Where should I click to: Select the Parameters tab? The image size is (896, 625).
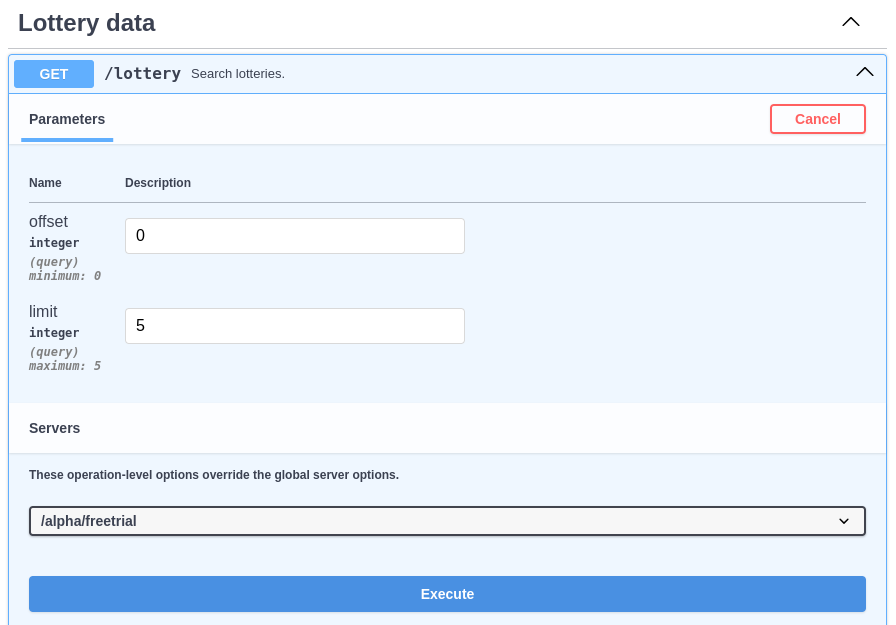click(x=67, y=119)
